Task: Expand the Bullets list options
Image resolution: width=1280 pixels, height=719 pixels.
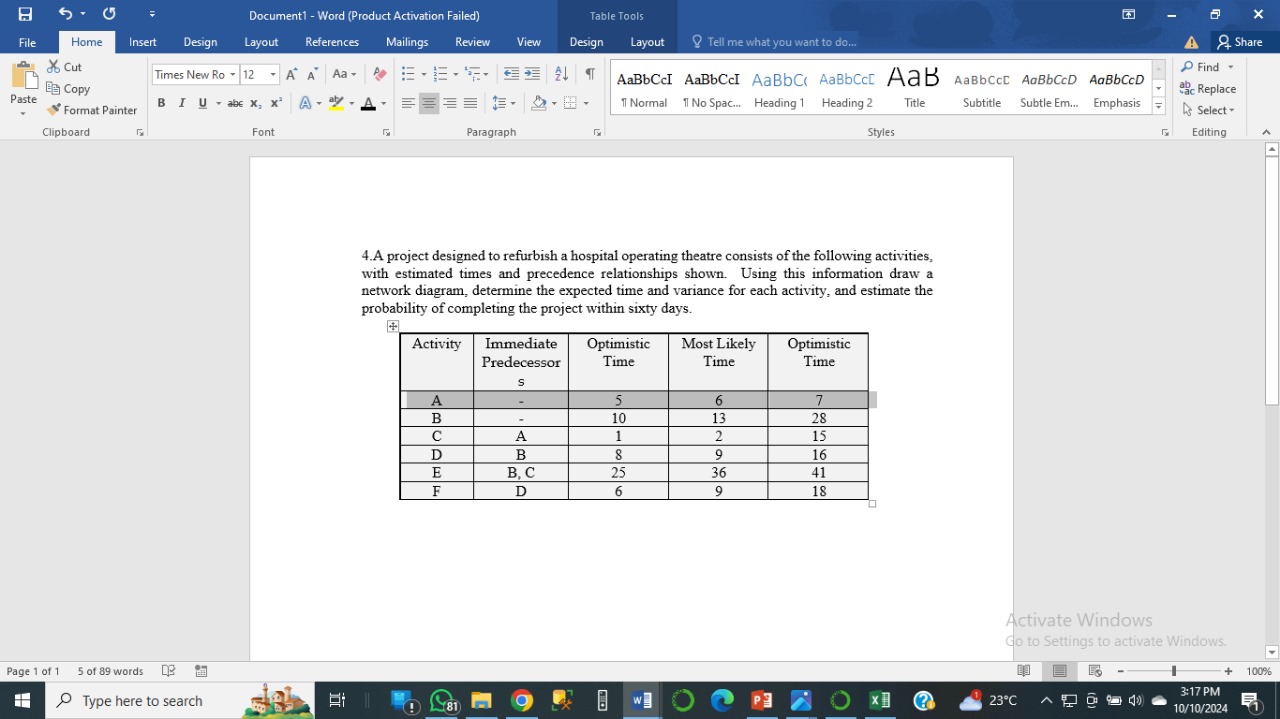Action: [425, 75]
